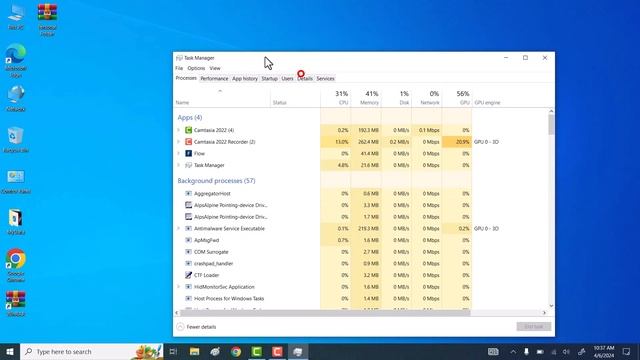
Task: Click Background processes (57) header
Action: [x=216, y=181]
